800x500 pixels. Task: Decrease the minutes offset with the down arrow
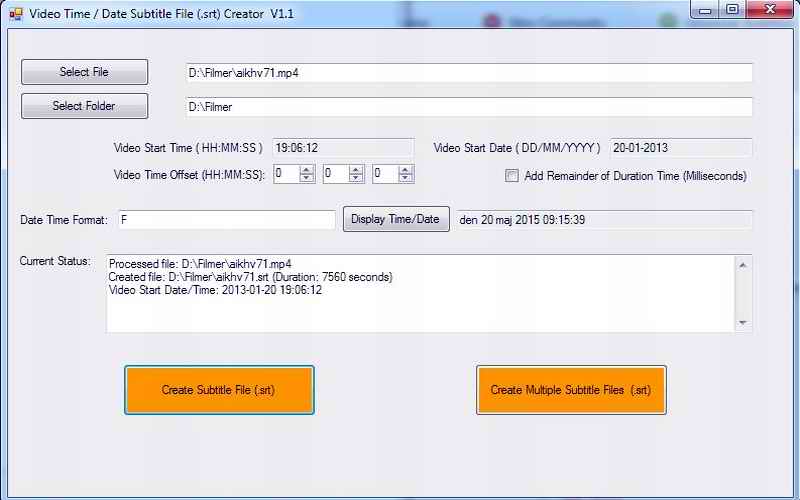pyautogui.click(x=357, y=178)
